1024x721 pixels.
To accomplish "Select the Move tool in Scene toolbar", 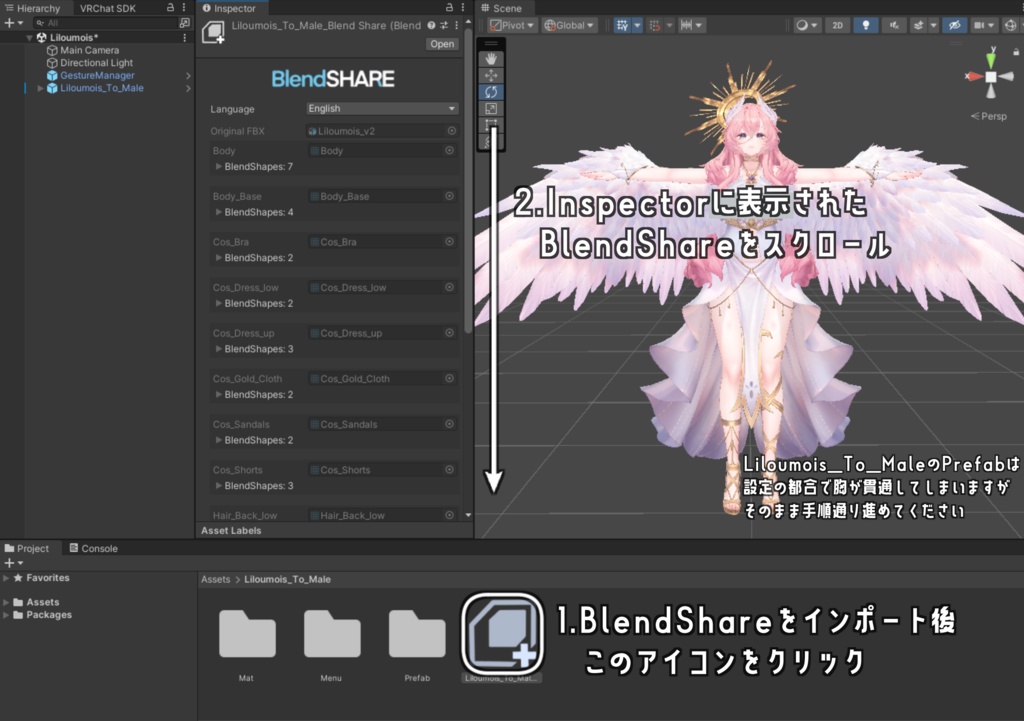I will (491, 75).
